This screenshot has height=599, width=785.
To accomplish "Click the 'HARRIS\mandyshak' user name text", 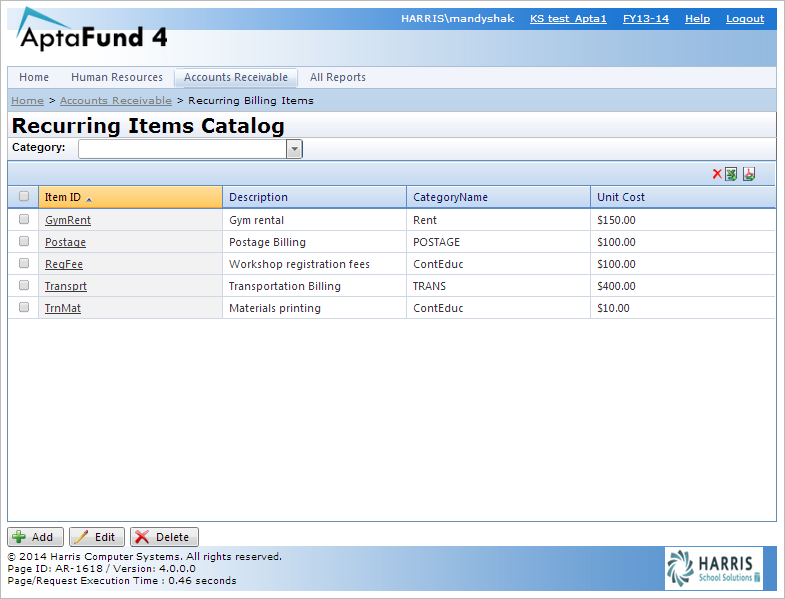I will [x=458, y=19].
